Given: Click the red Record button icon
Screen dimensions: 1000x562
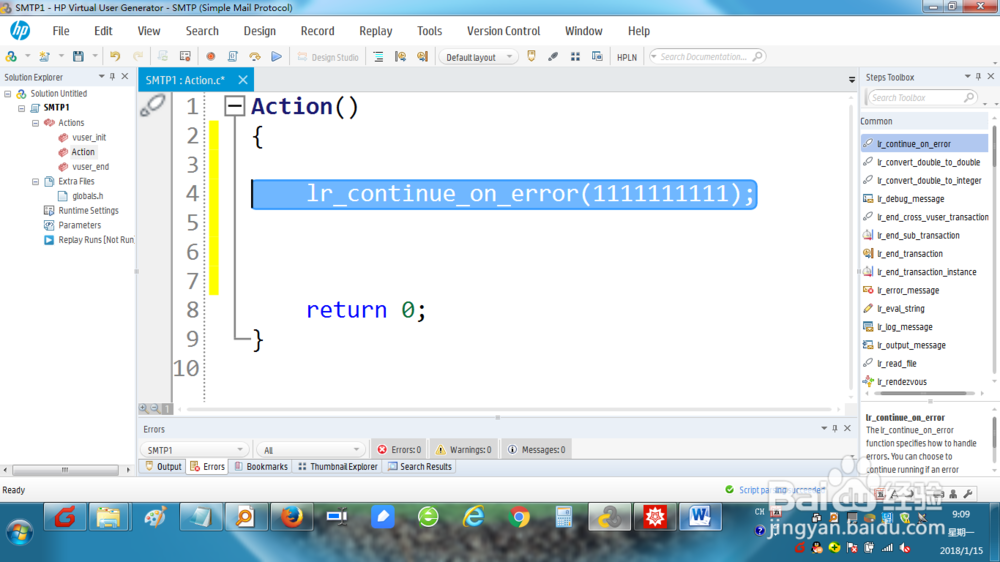Looking at the screenshot, I should [x=210, y=56].
